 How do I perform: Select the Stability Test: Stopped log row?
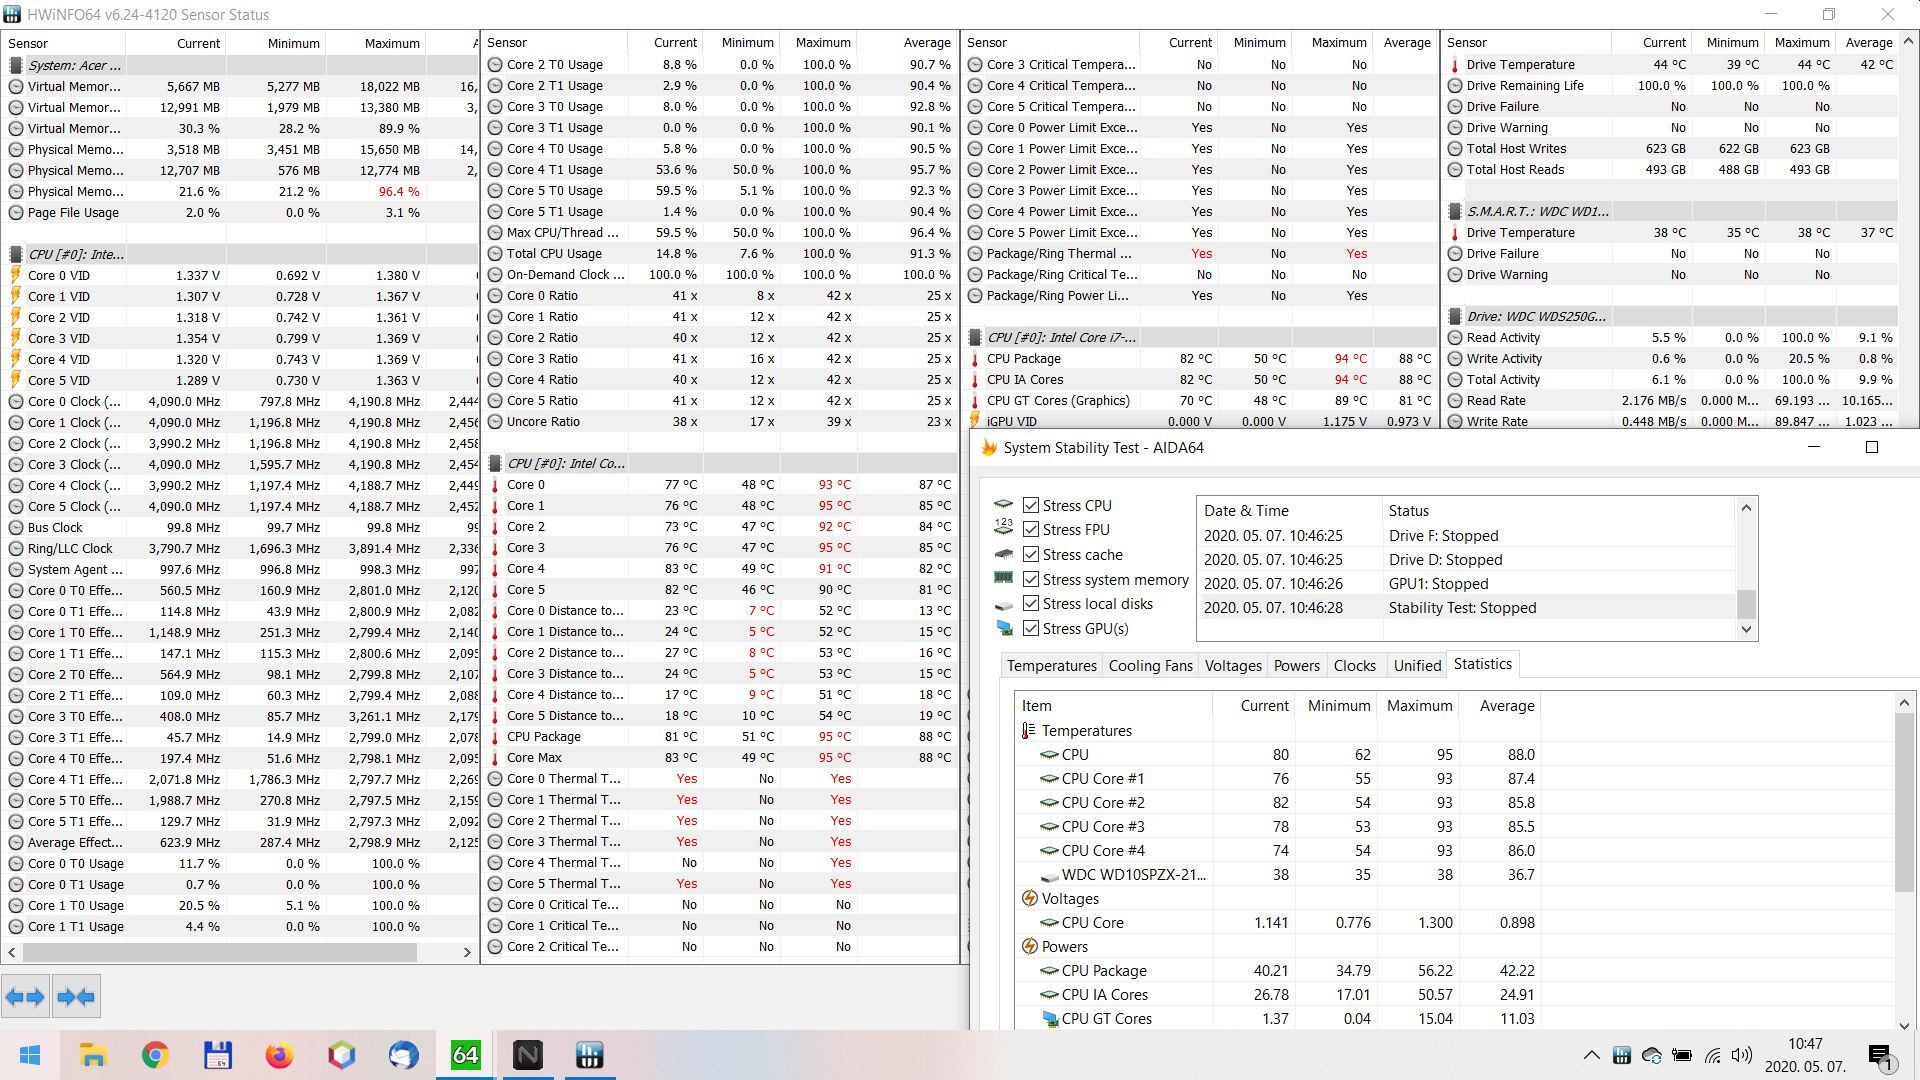[1466, 608]
